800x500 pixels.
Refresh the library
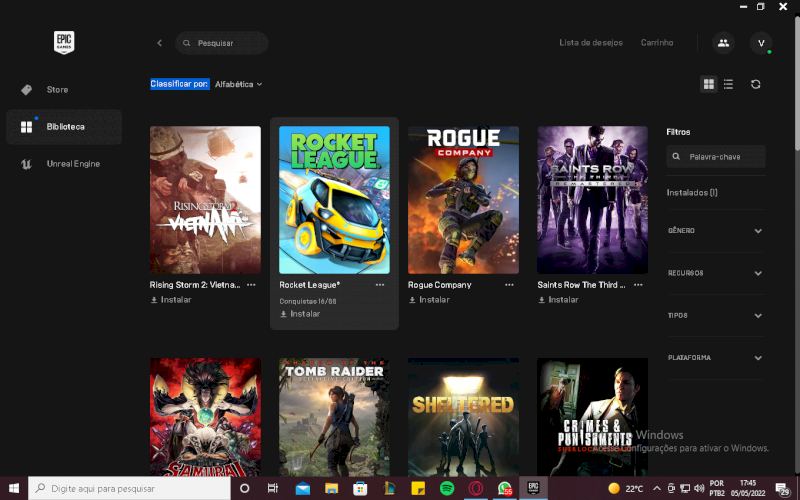(756, 84)
